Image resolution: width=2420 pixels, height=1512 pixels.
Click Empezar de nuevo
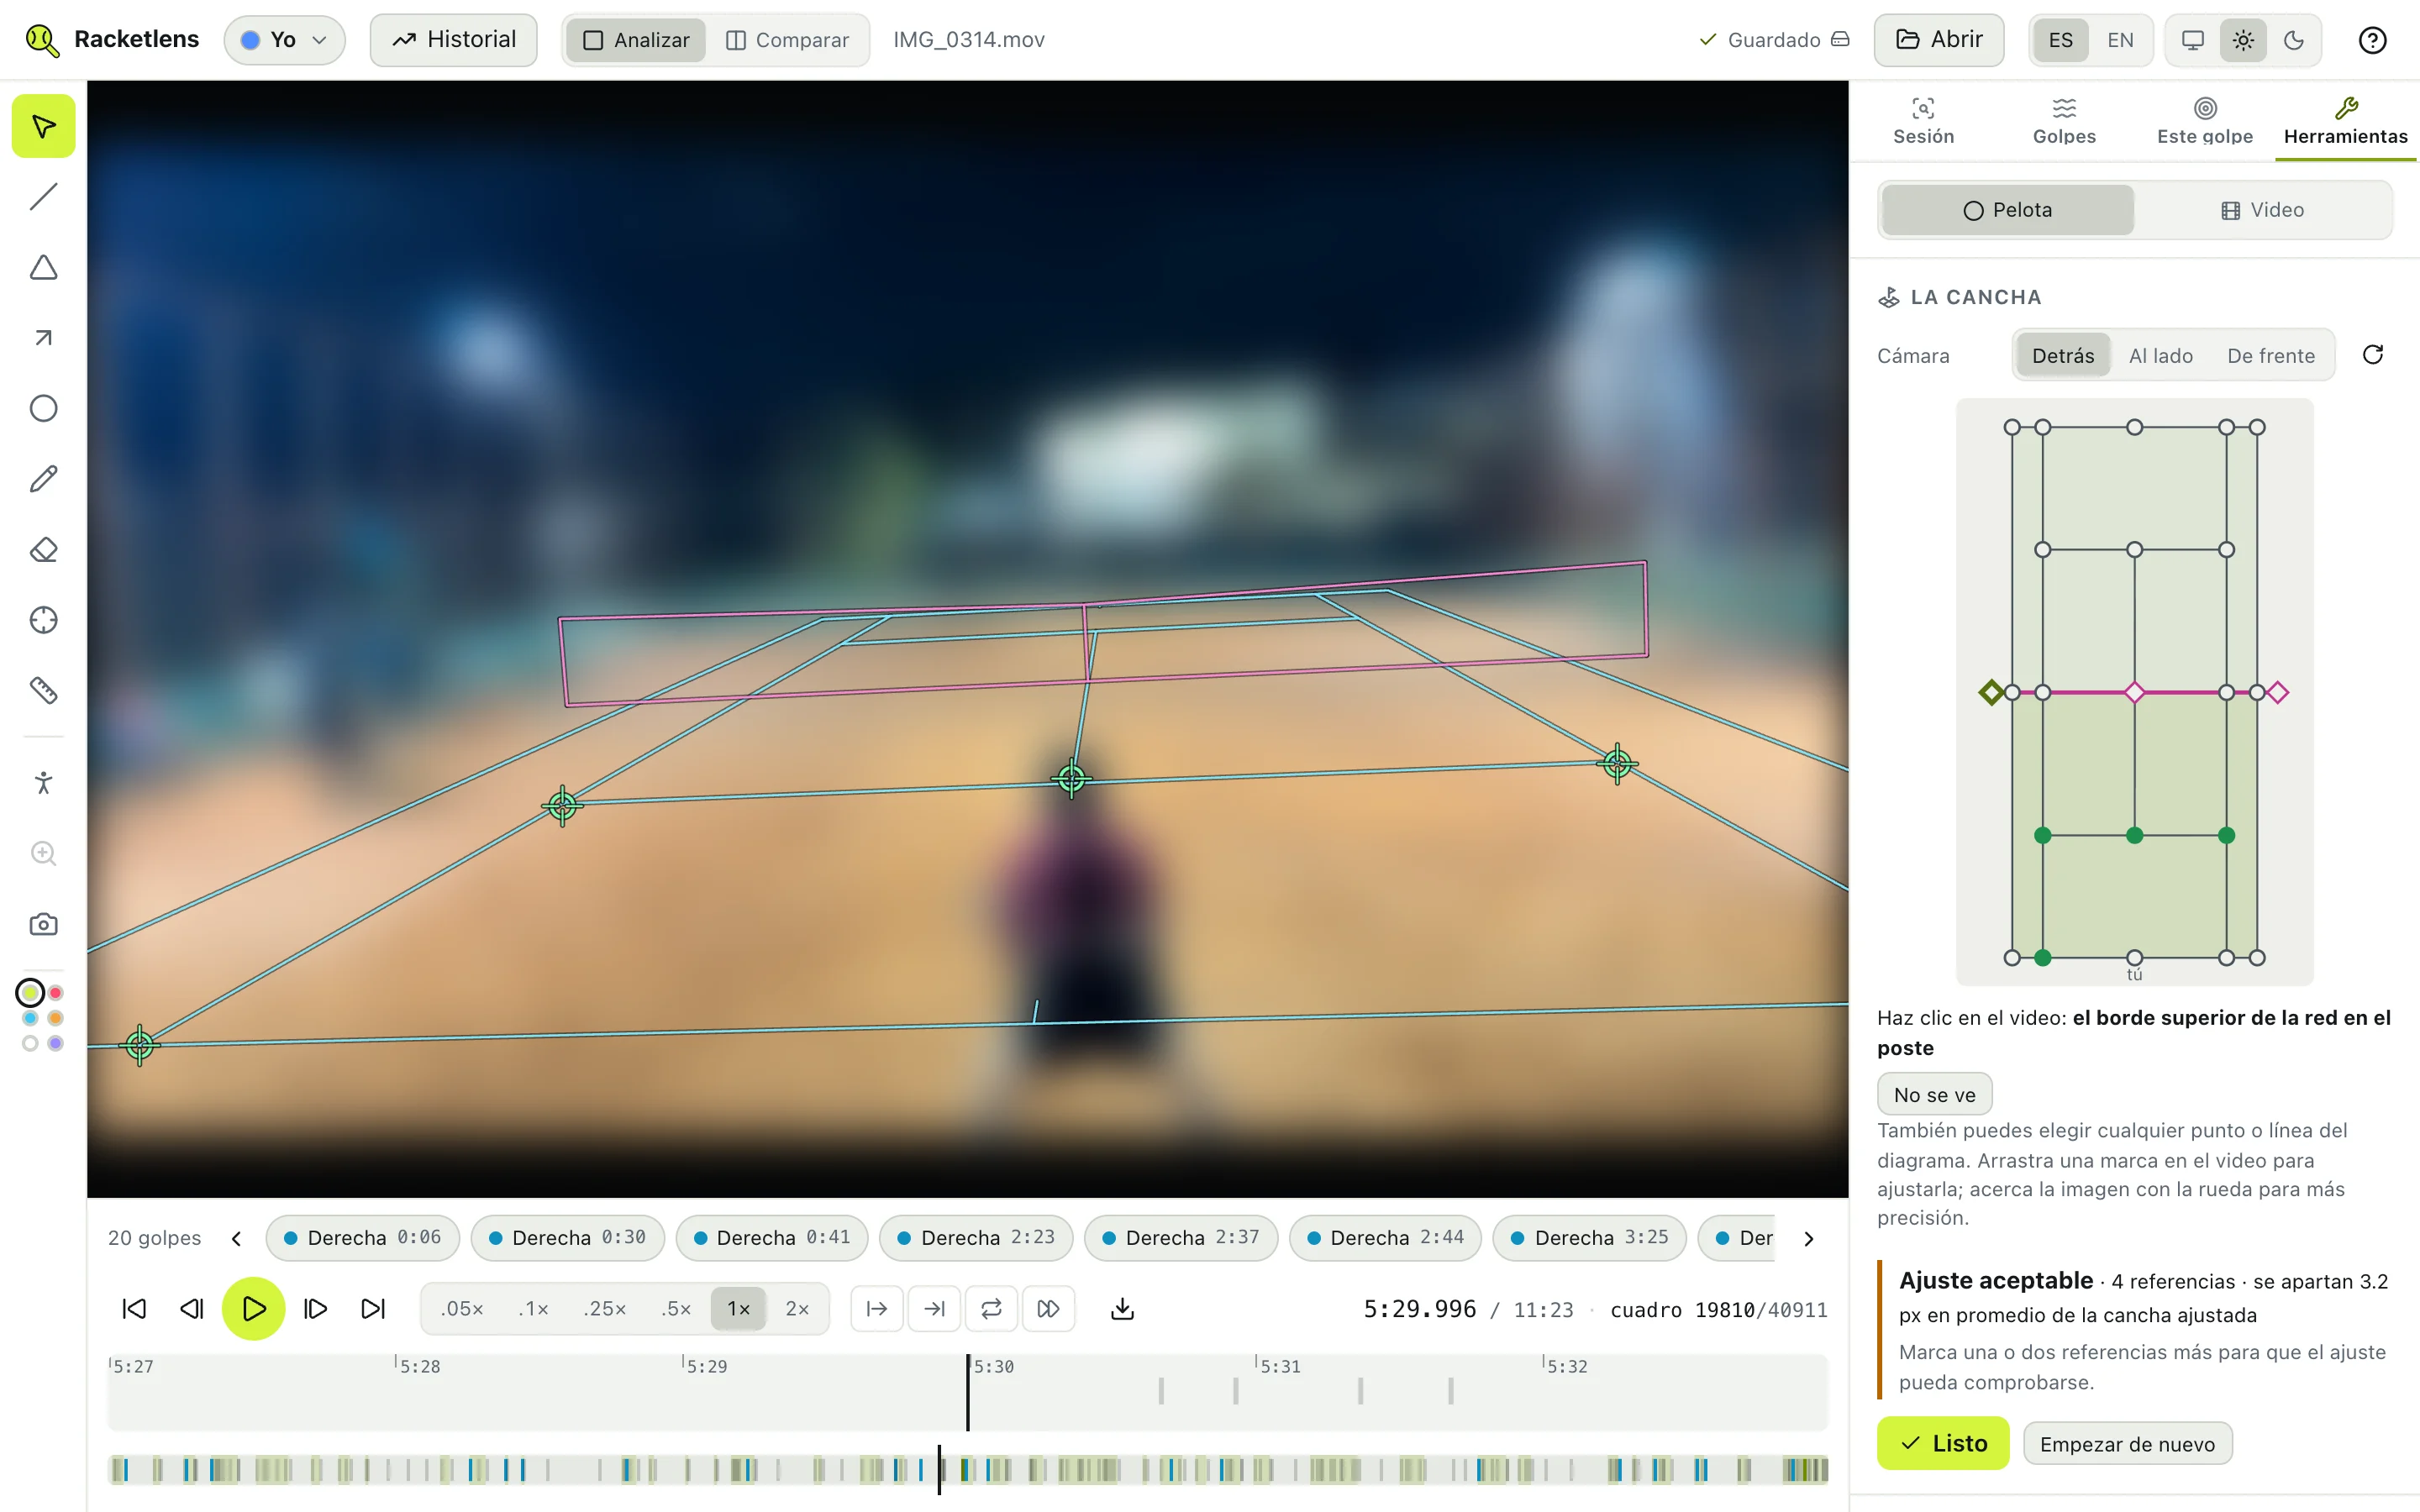pos(2126,1444)
